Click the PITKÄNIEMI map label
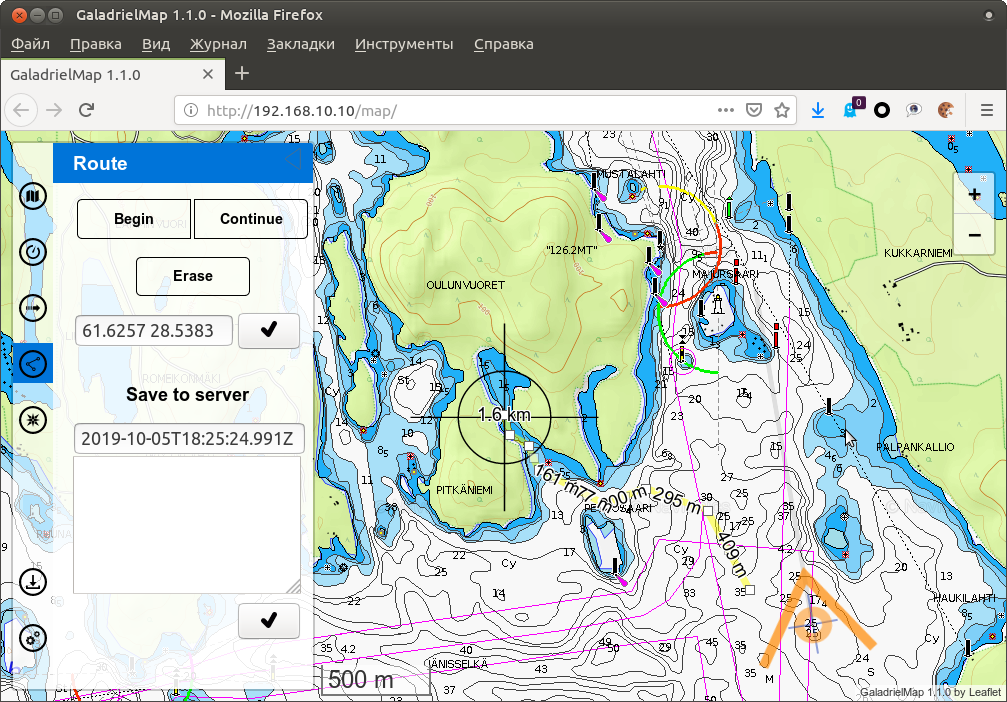The width and height of the screenshot is (1007, 702). coord(464,490)
